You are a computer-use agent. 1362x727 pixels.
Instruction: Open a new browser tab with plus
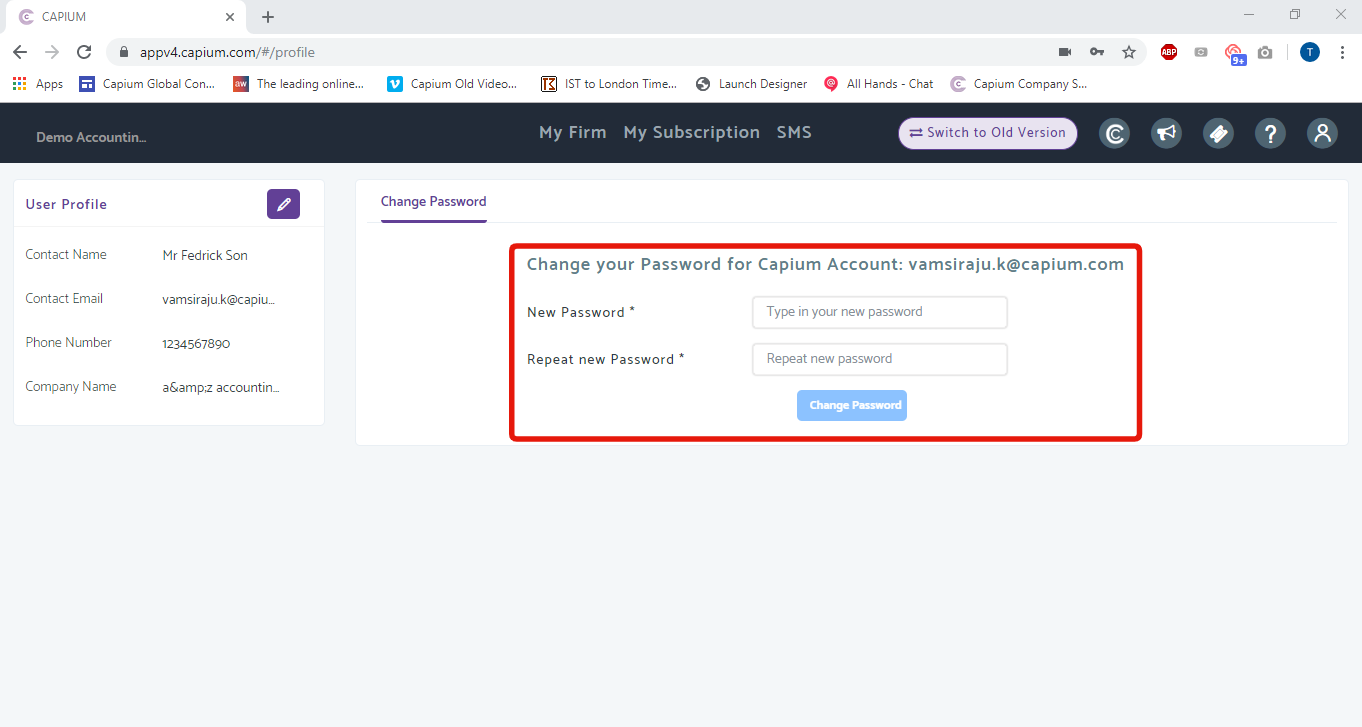pos(268,17)
